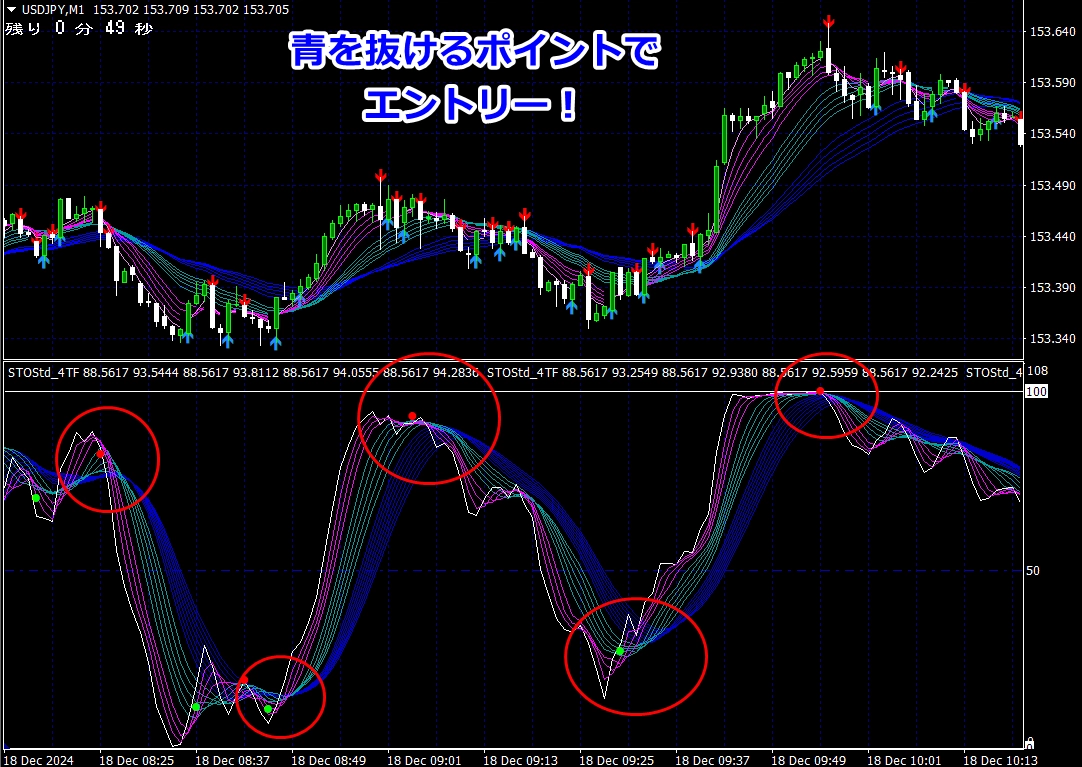
Task: Click the red dot in the top-center red circle
Action: pyautogui.click(x=411, y=415)
